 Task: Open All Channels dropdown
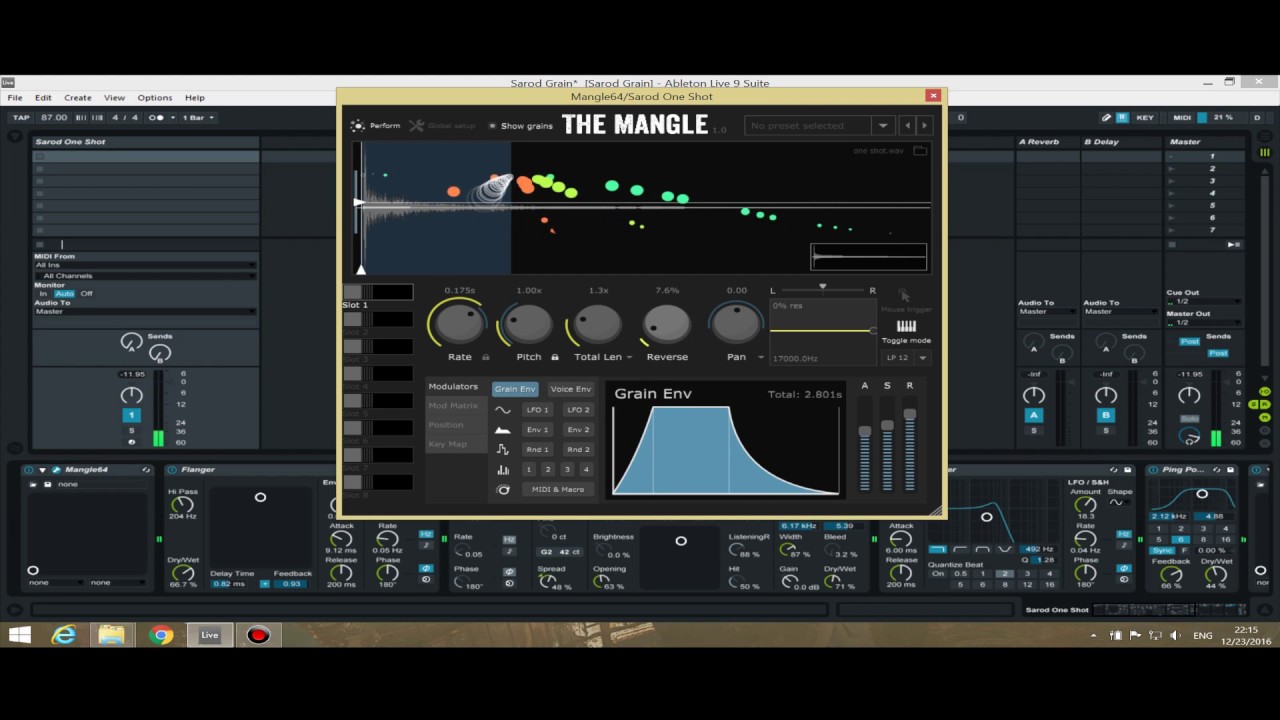tap(145, 276)
